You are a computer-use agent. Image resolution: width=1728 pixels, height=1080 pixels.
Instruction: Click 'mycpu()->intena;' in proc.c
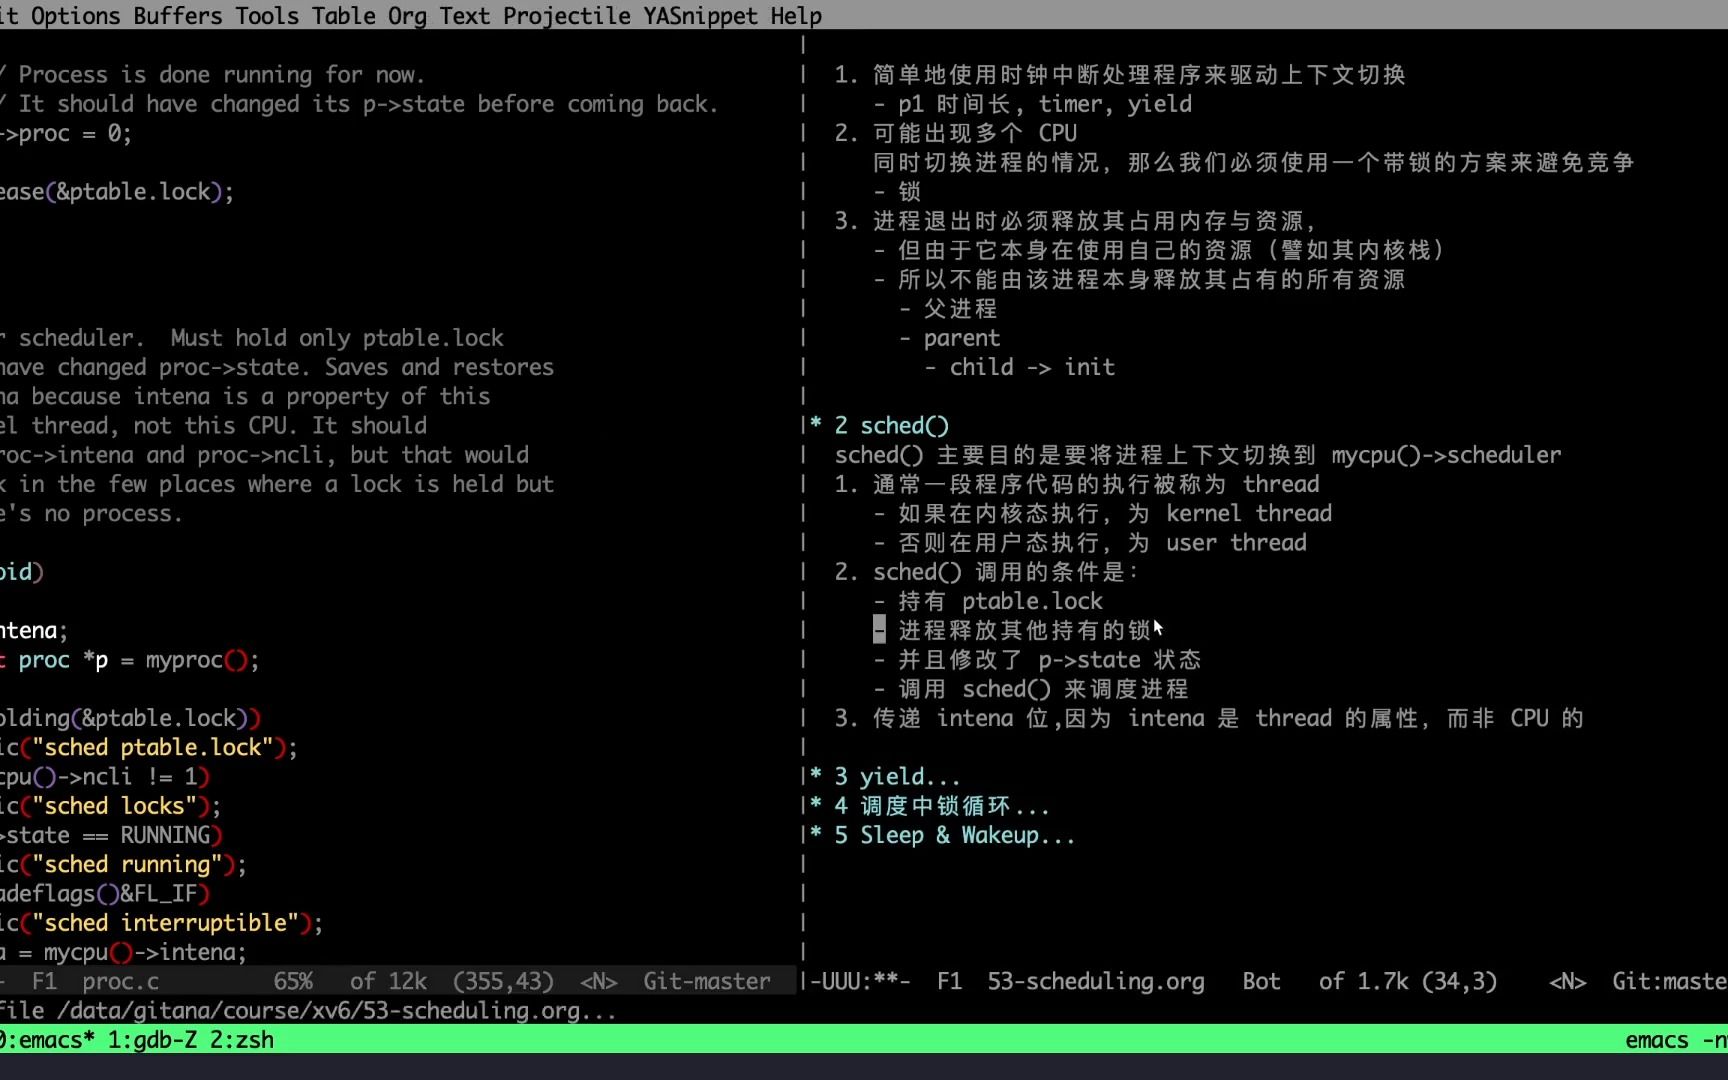coord(145,952)
